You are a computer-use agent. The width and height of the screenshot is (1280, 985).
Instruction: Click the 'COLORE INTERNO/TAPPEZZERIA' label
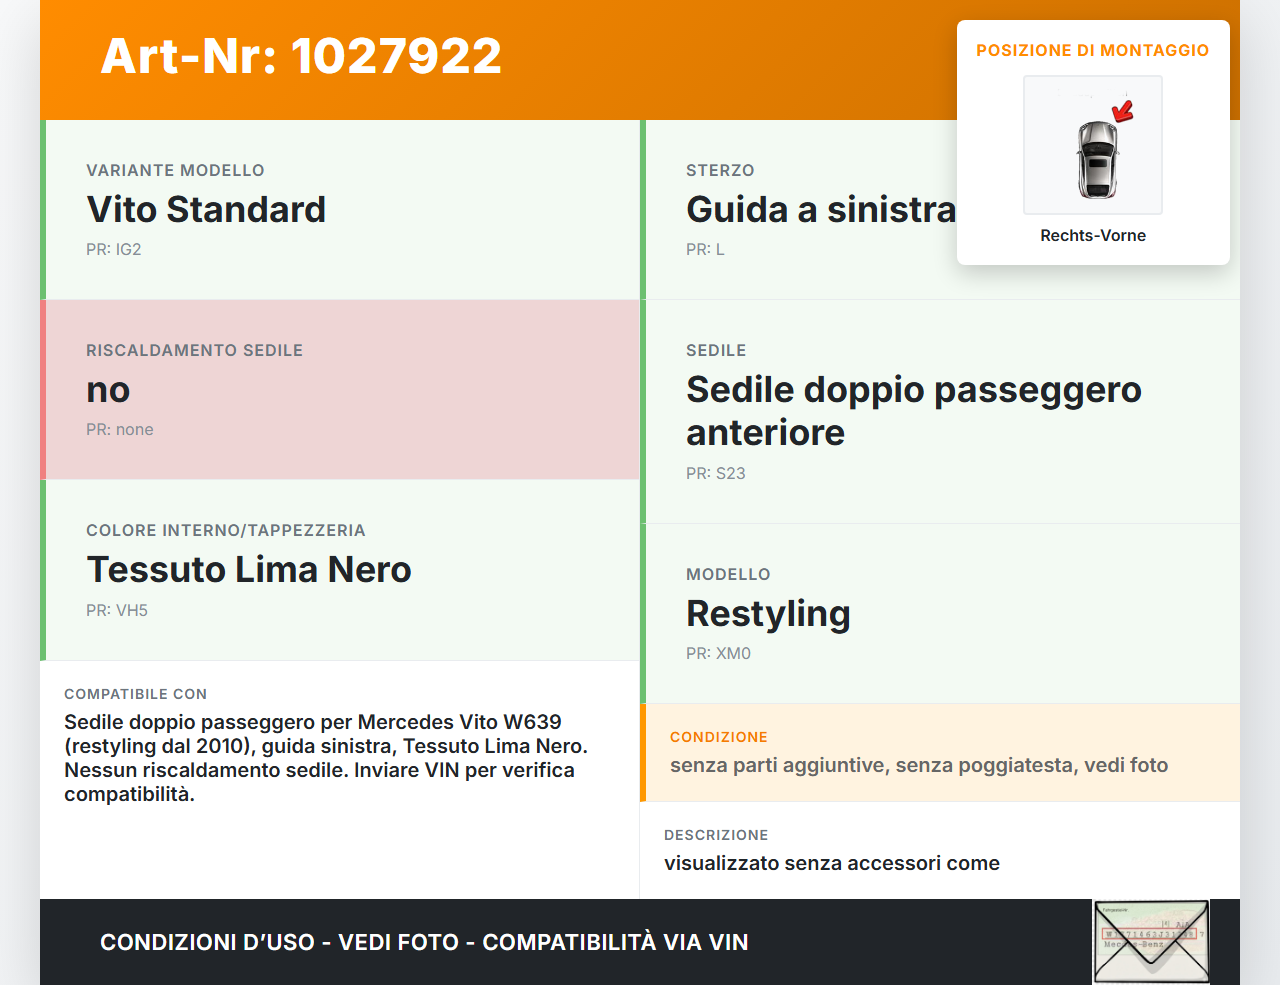click(226, 530)
